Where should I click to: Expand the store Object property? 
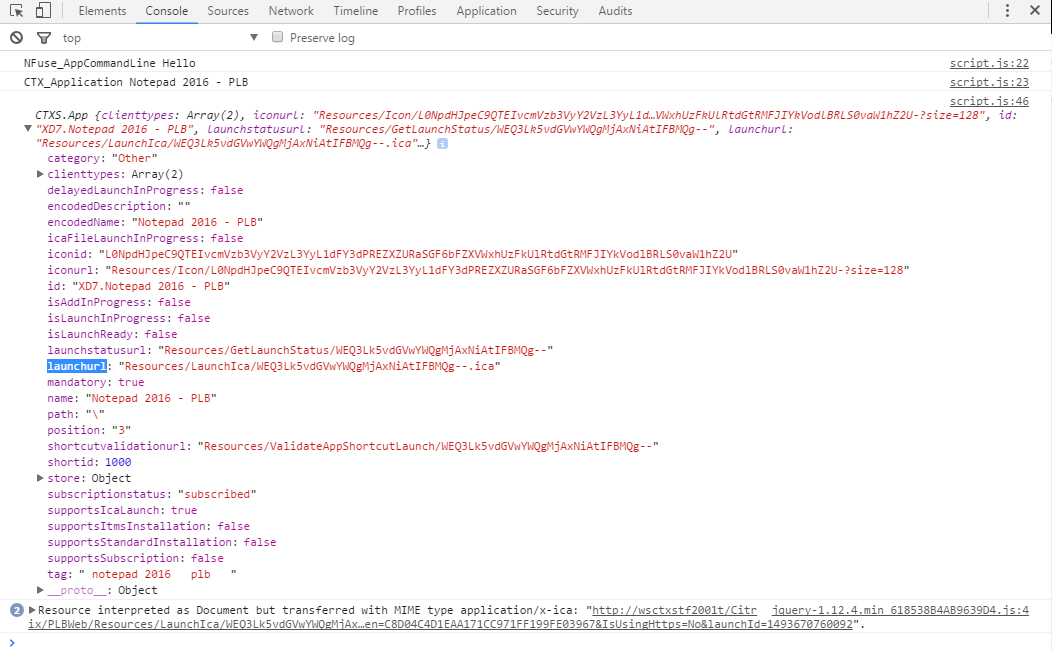coord(41,478)
